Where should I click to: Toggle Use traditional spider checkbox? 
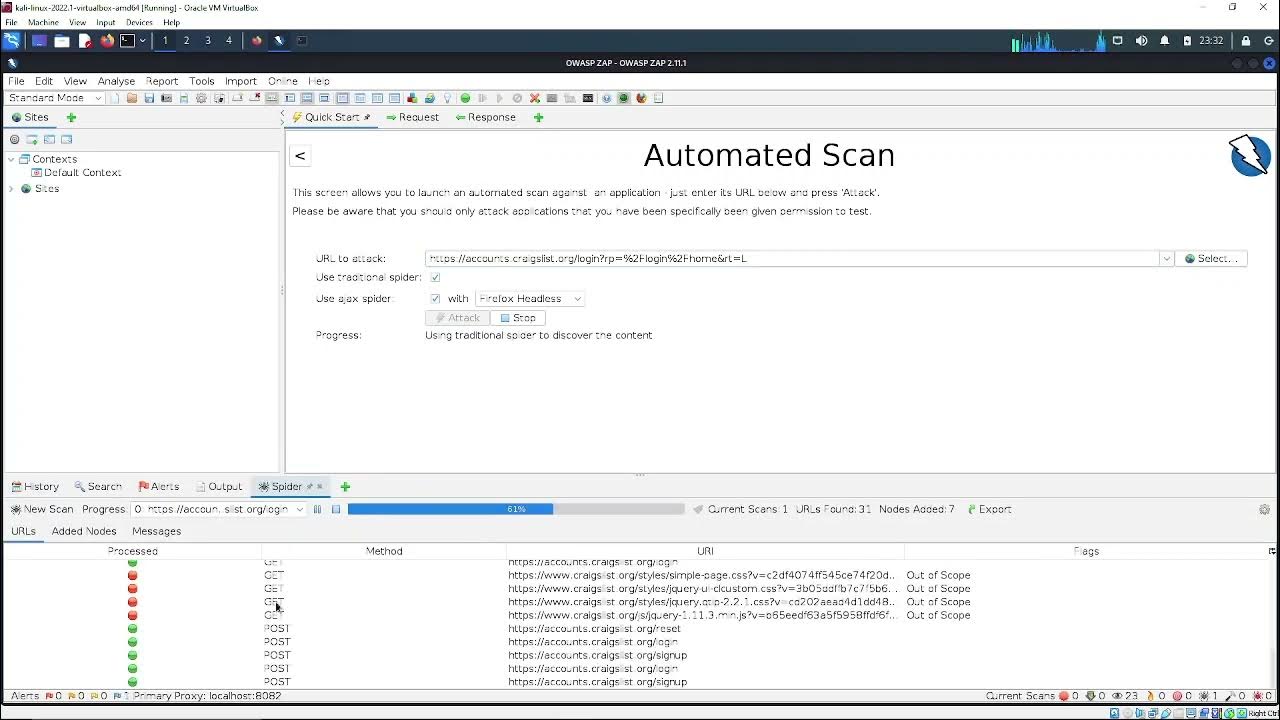point(435,277)
